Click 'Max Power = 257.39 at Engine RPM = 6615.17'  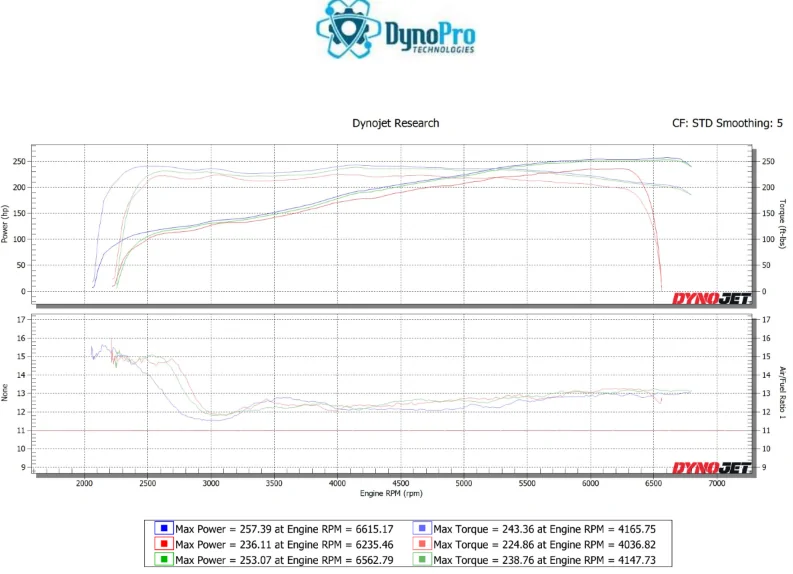pyautogui.click(x=284, y=529)
